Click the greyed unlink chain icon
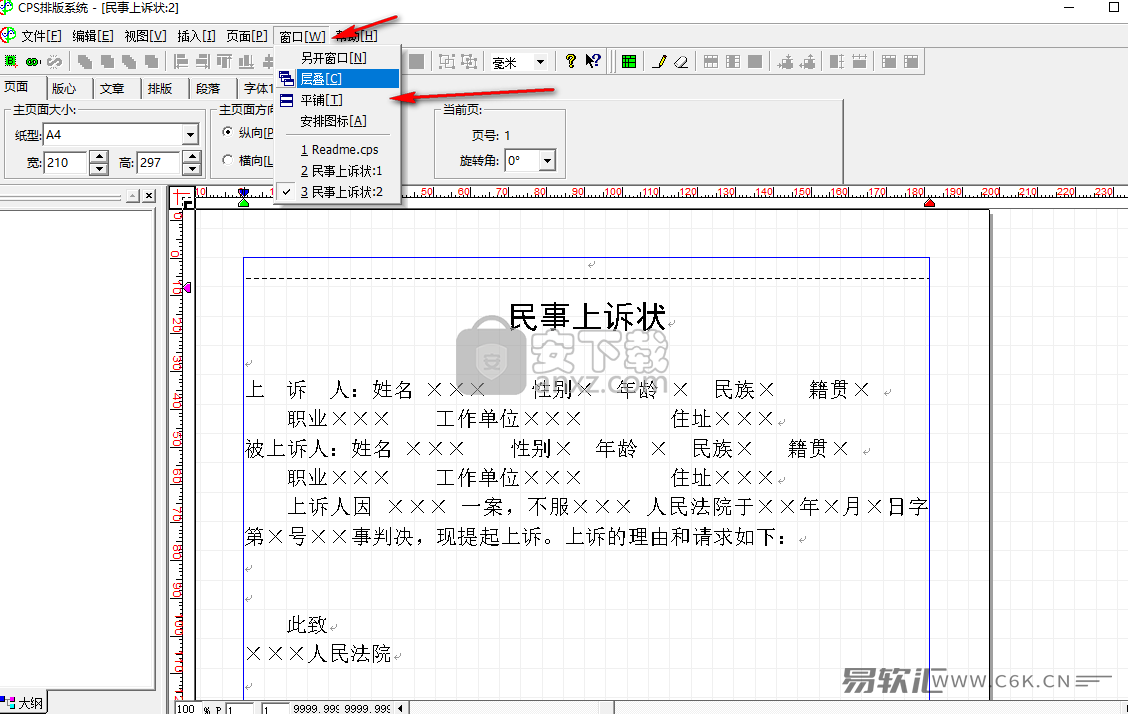The width and height of the screenshot is (1128, 714). [54, 61]
